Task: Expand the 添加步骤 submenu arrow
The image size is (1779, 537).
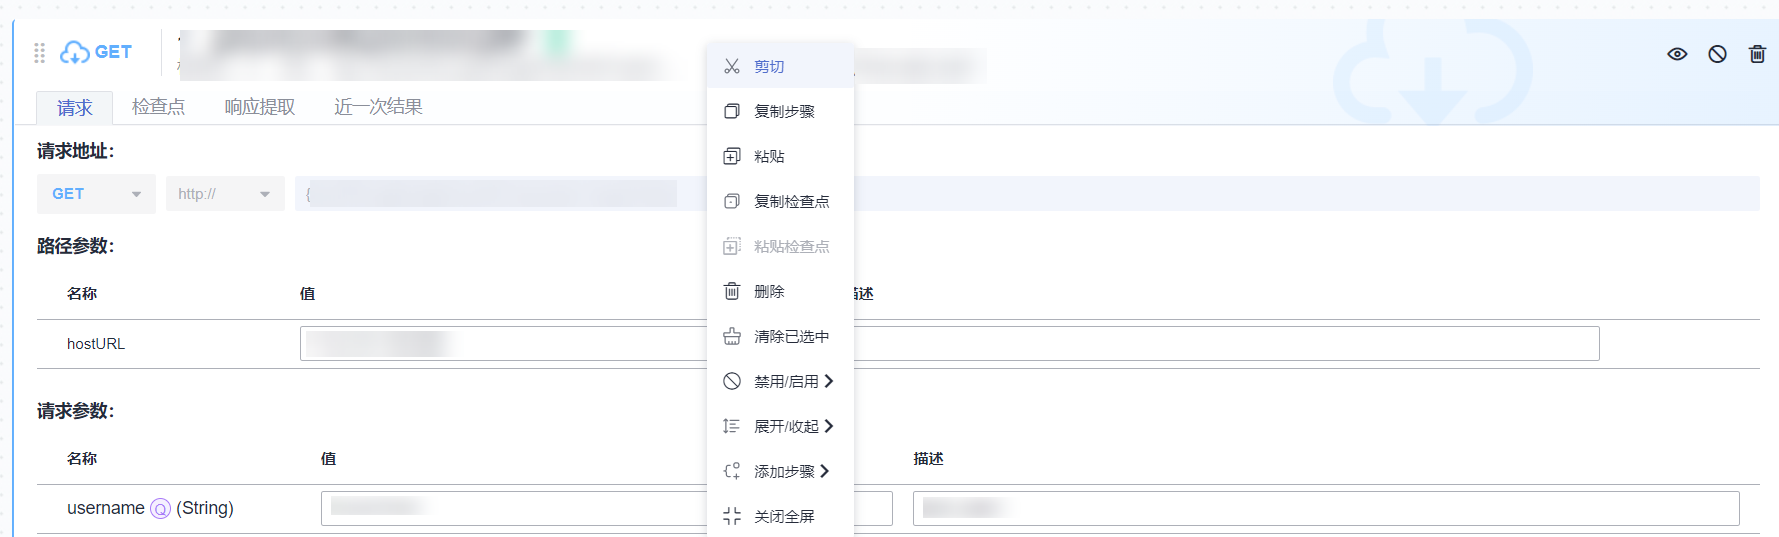Action: (x=824, y=471)
